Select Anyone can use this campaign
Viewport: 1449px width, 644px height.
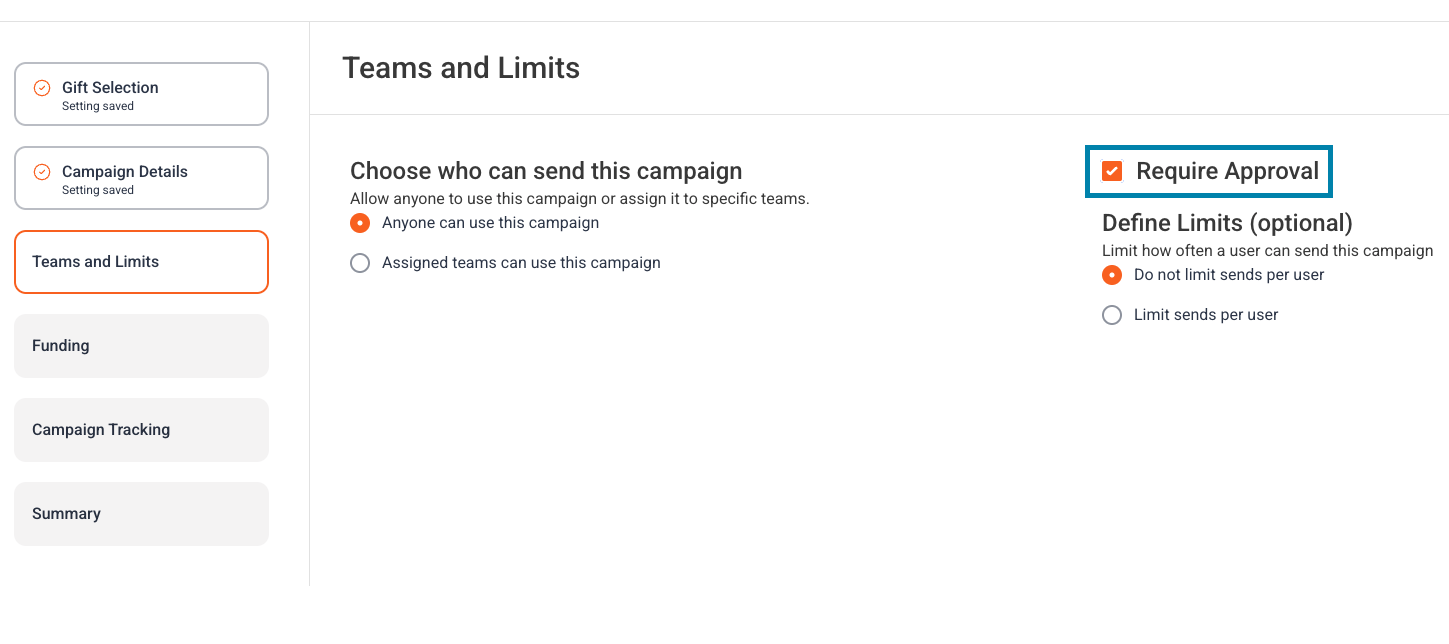[360, 223]
